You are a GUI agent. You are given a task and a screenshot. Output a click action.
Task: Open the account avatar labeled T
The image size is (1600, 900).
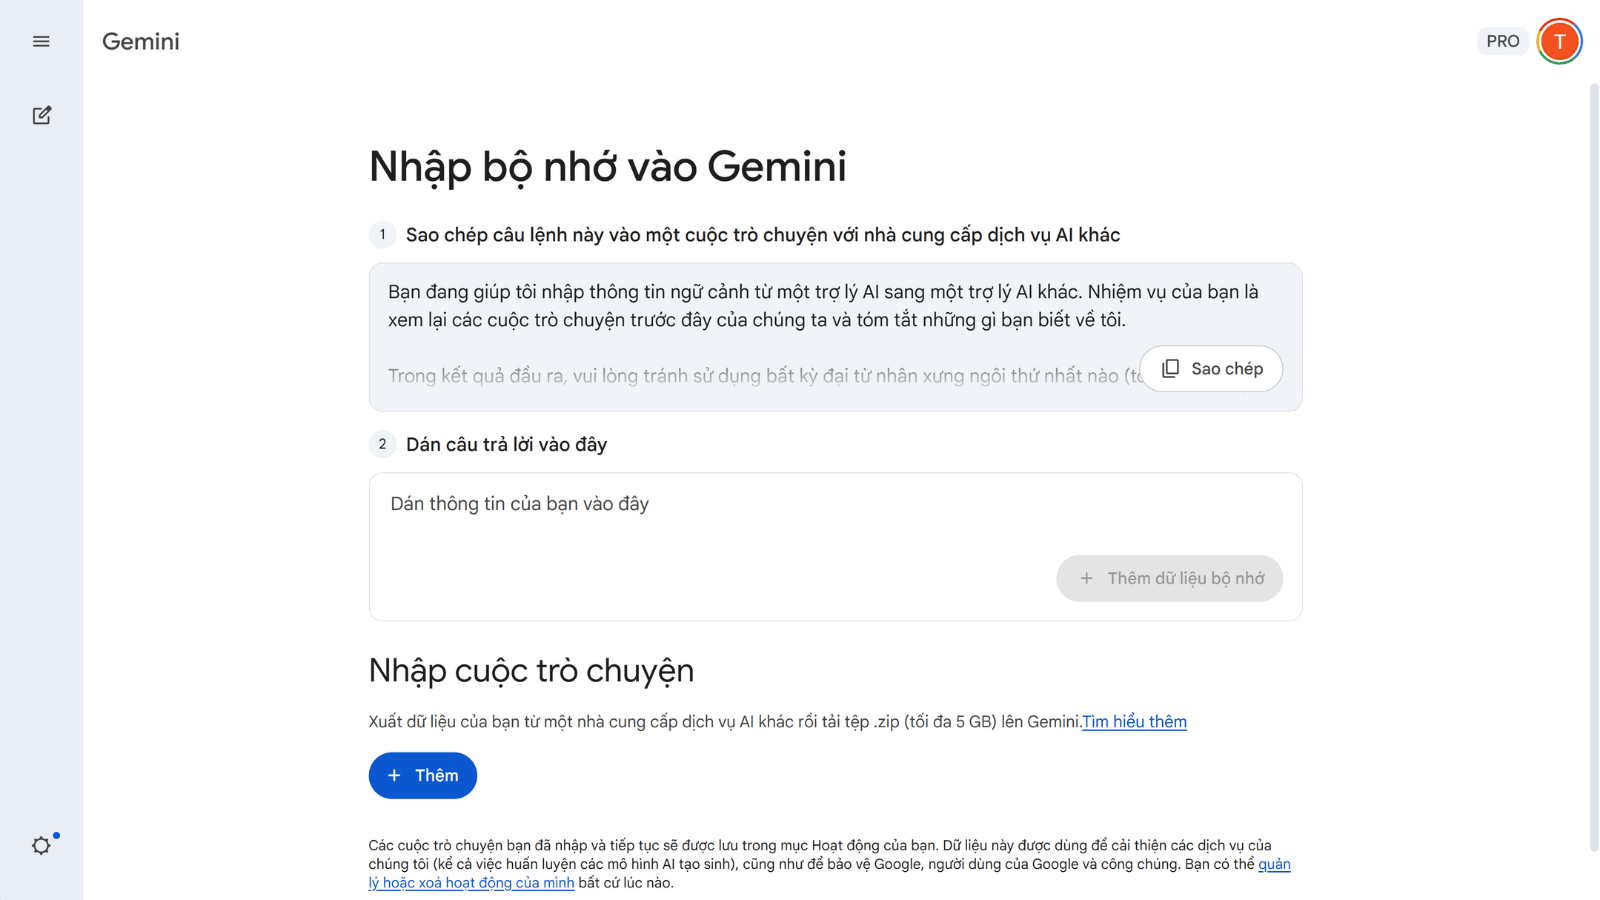pos(1558,41)
